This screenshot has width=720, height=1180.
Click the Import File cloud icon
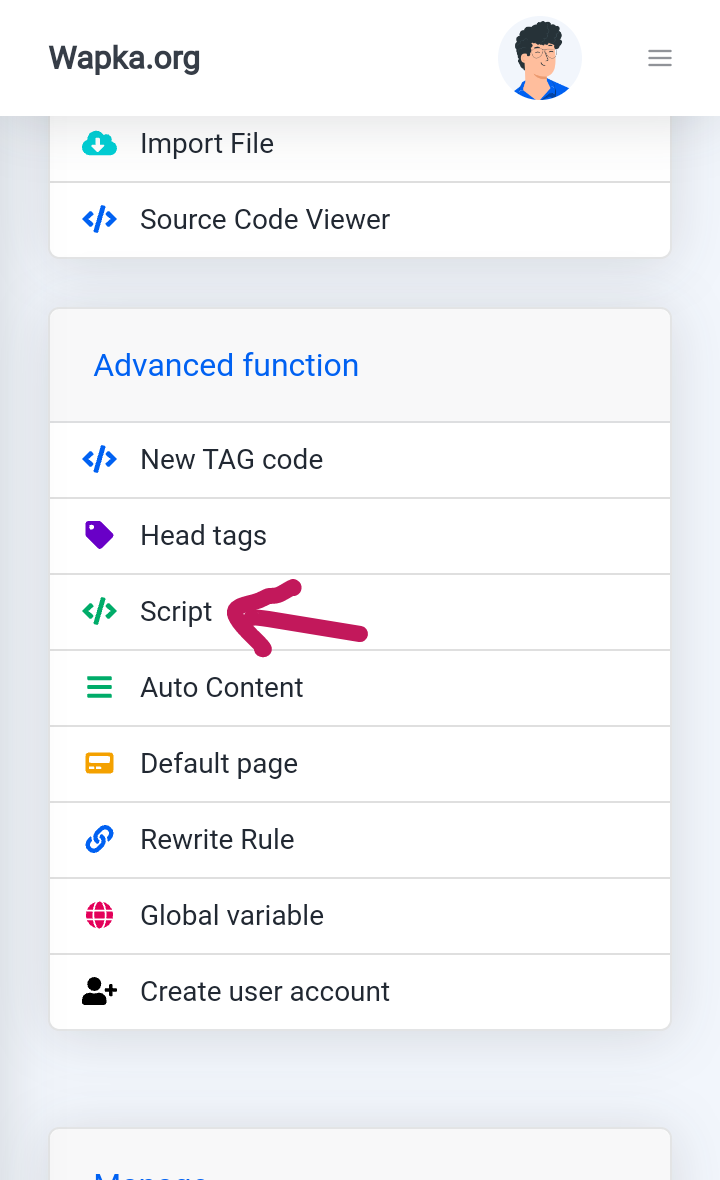pyautogui.click(x=99, y=144)
